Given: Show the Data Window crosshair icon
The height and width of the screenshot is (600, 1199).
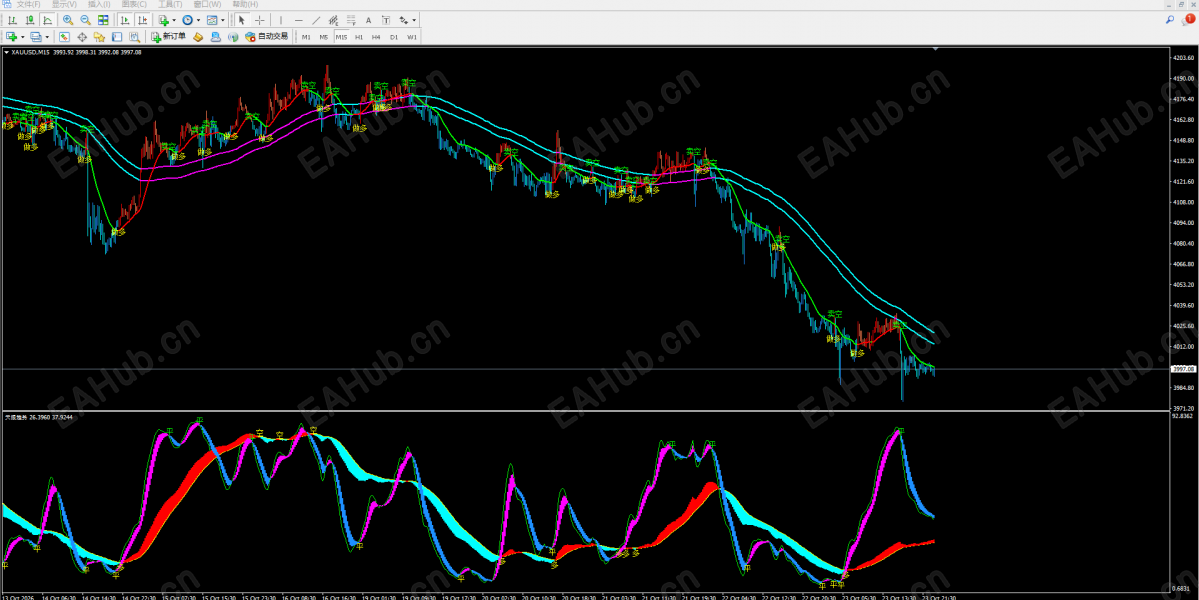Looking at the screenshot, I should pyautogui.click(x=82, y=37).
